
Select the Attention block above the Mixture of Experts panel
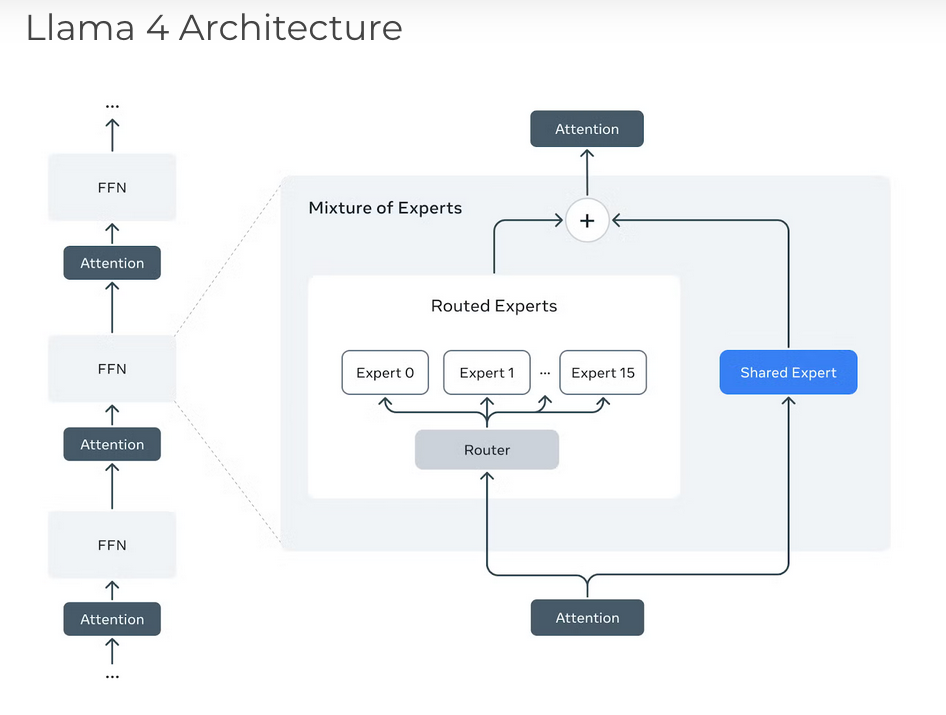pos(587,129)
